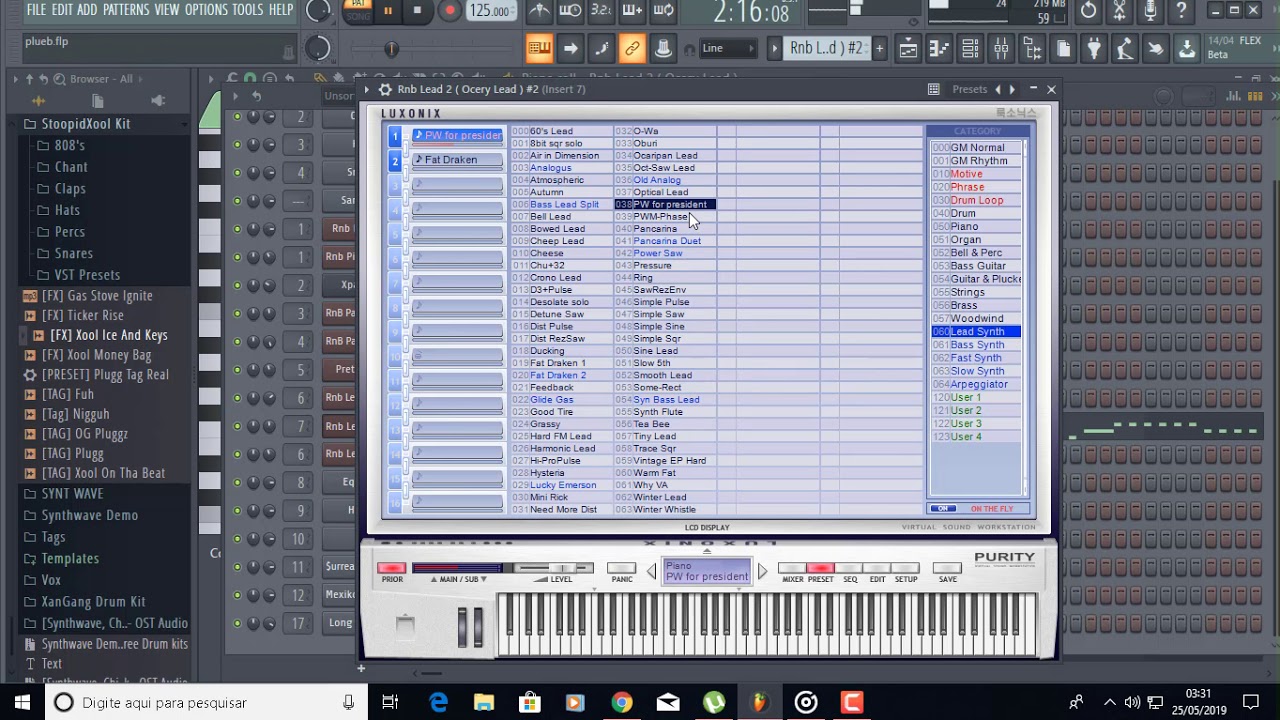Pause playback in transport
This screenshot has width=1280, height=720.
tap(388, 11)
